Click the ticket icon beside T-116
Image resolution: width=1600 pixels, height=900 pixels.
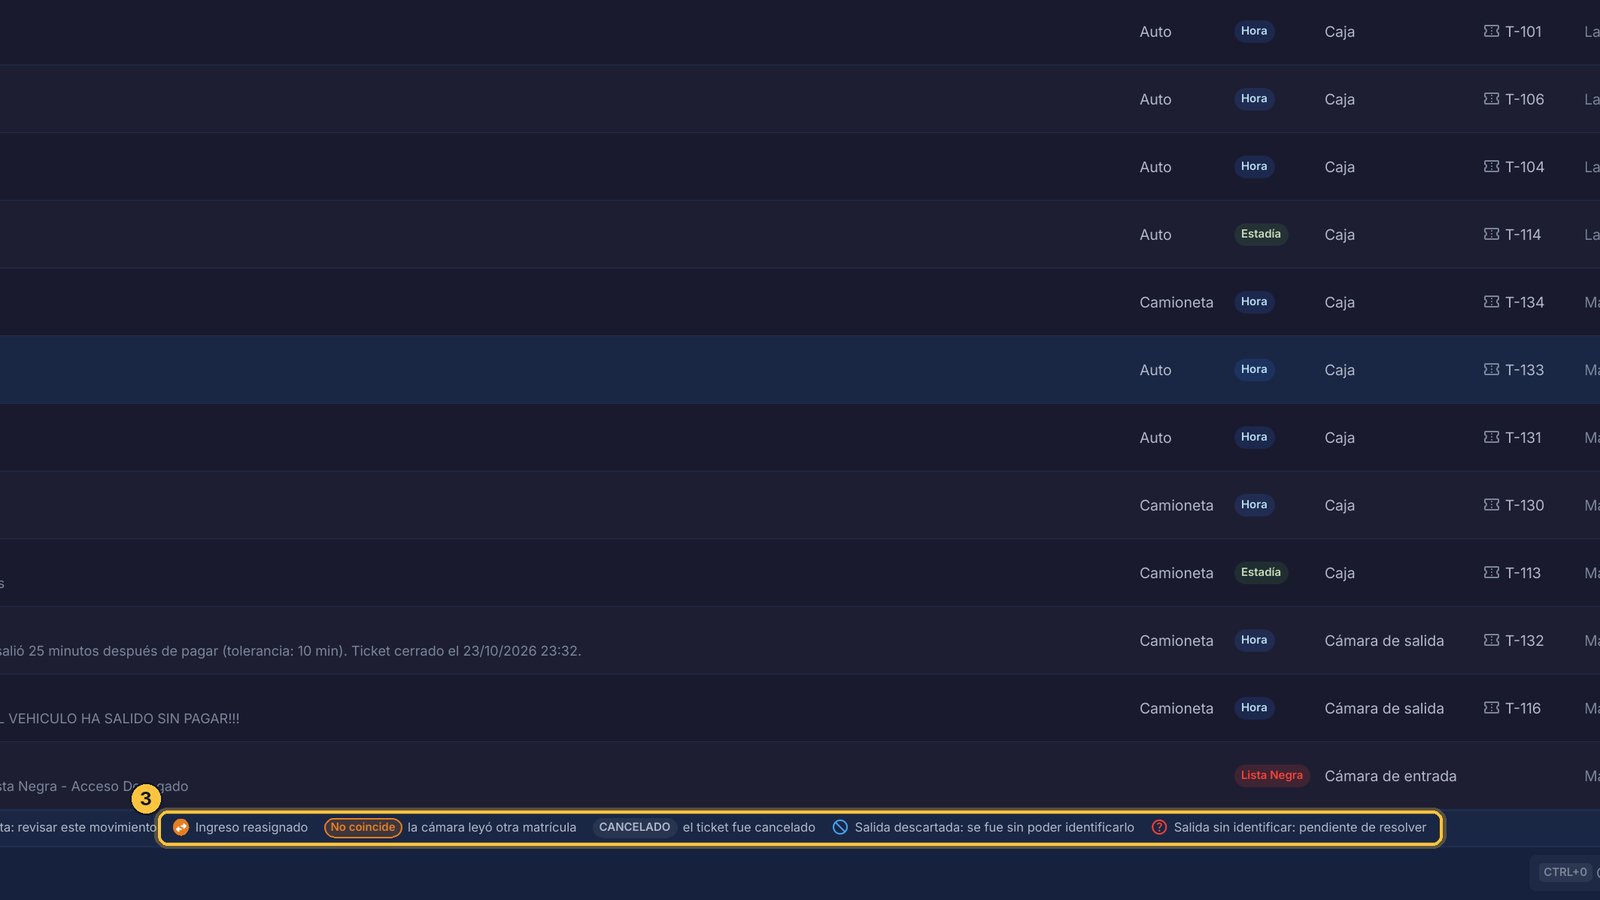point(1491,708)
